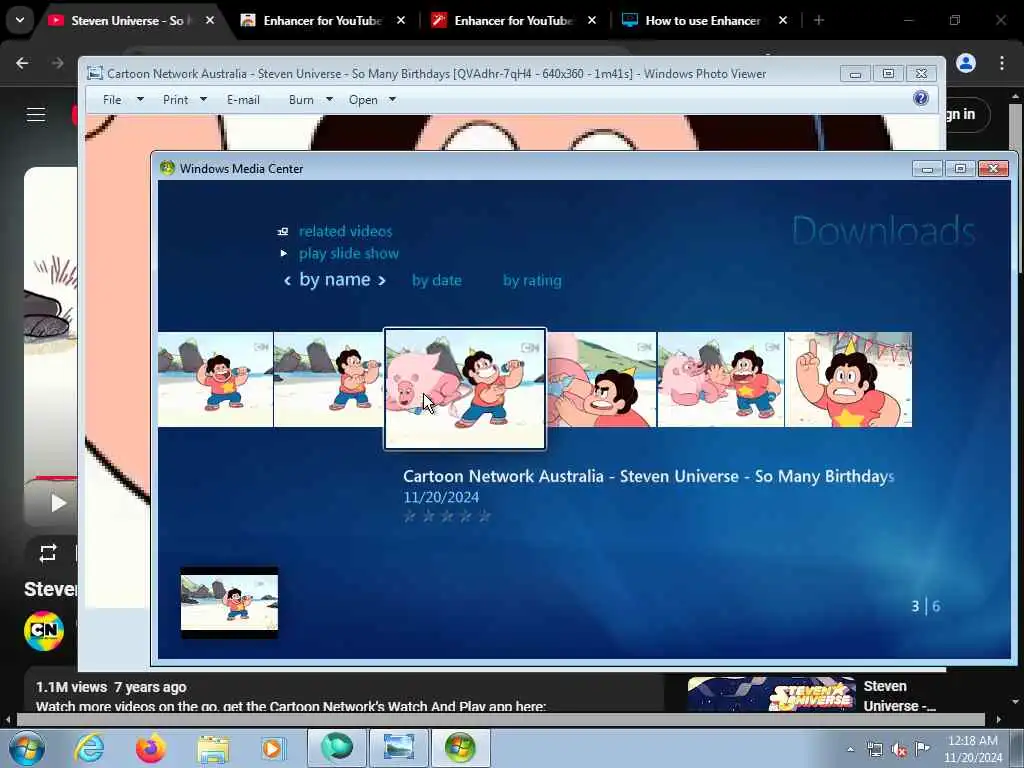This screenshot has width=1024, height=768.
Task: Expand the Burn menu dropdown arrow
Action: [x=329, y=100]
